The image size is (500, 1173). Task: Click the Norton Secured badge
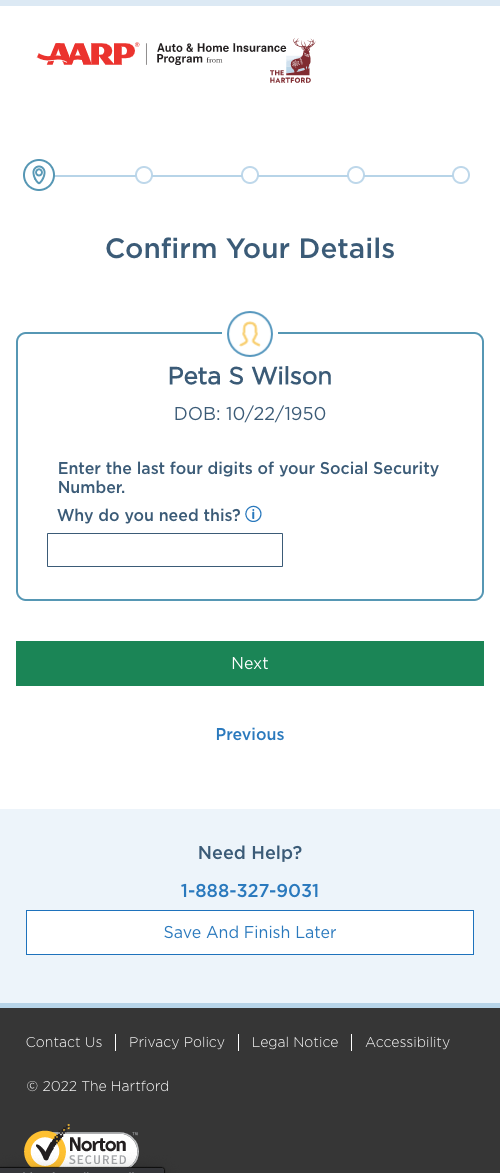point(82,1149)
